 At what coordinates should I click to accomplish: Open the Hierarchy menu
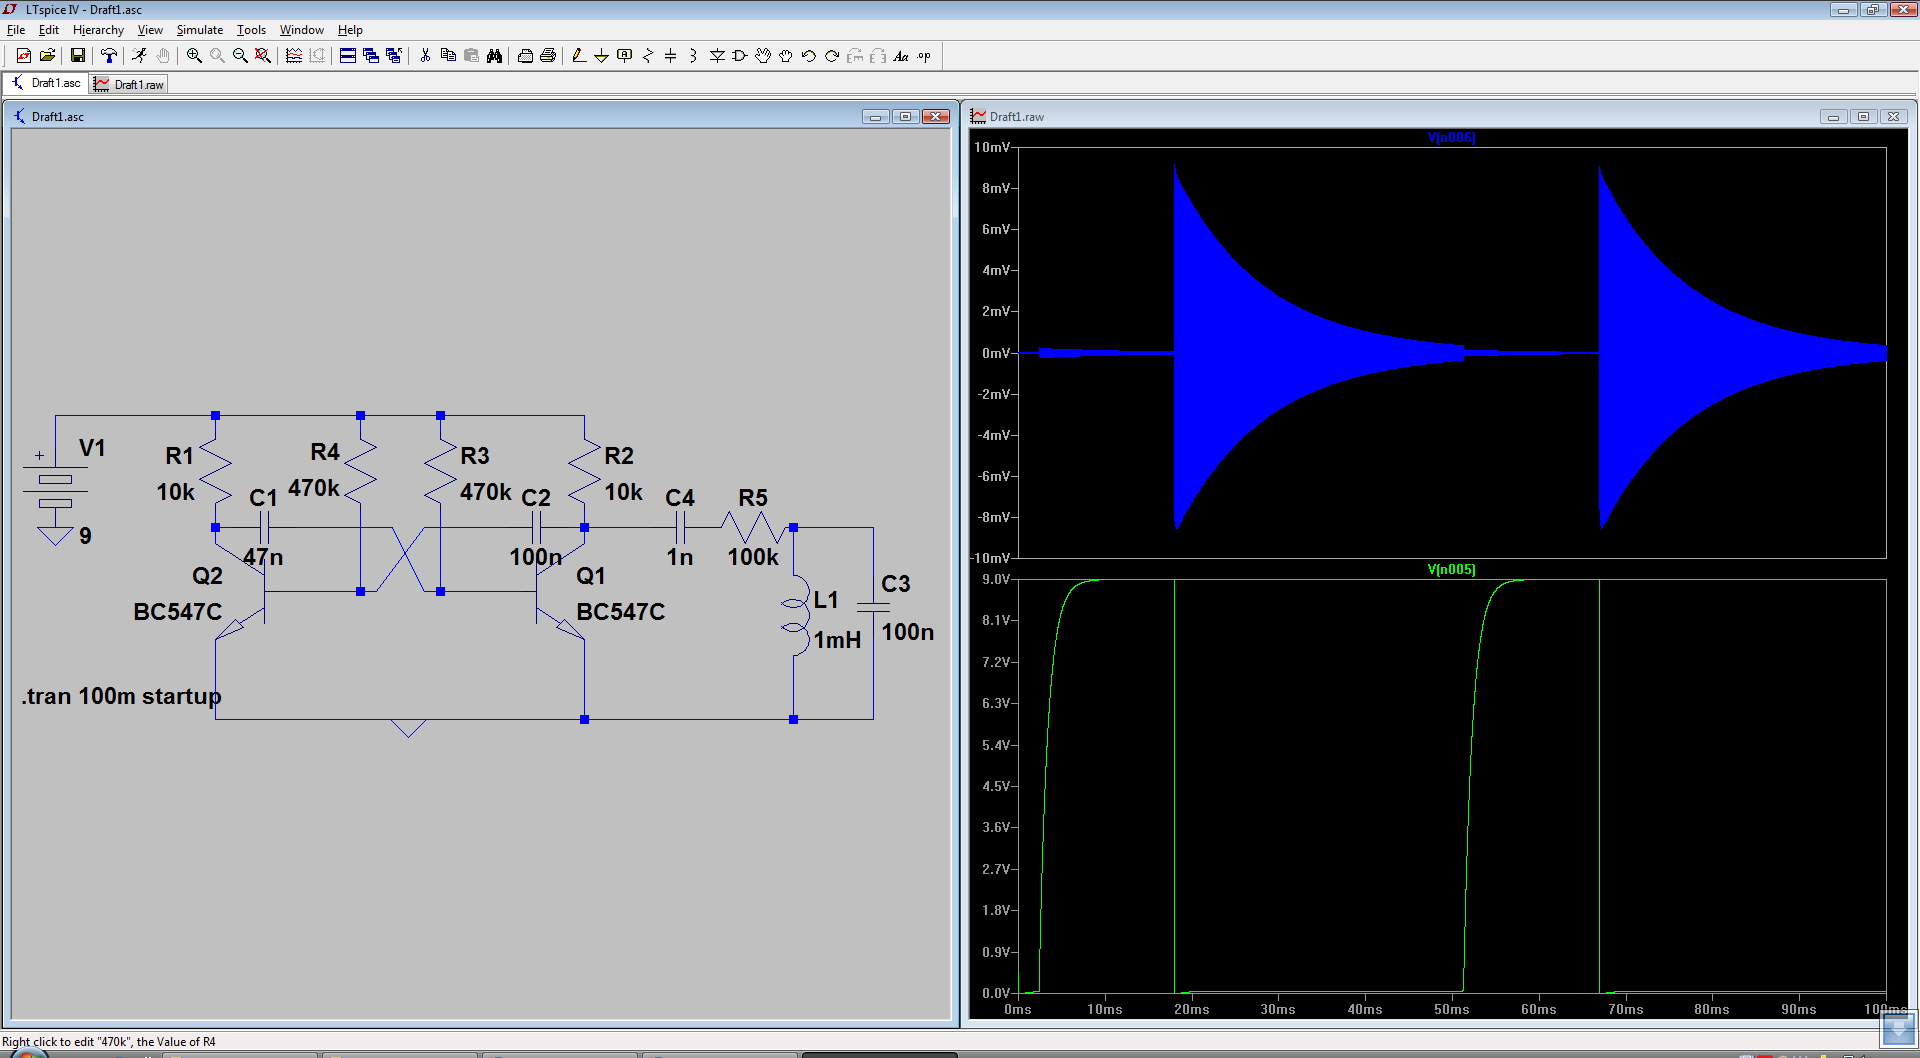click(98, 30)
